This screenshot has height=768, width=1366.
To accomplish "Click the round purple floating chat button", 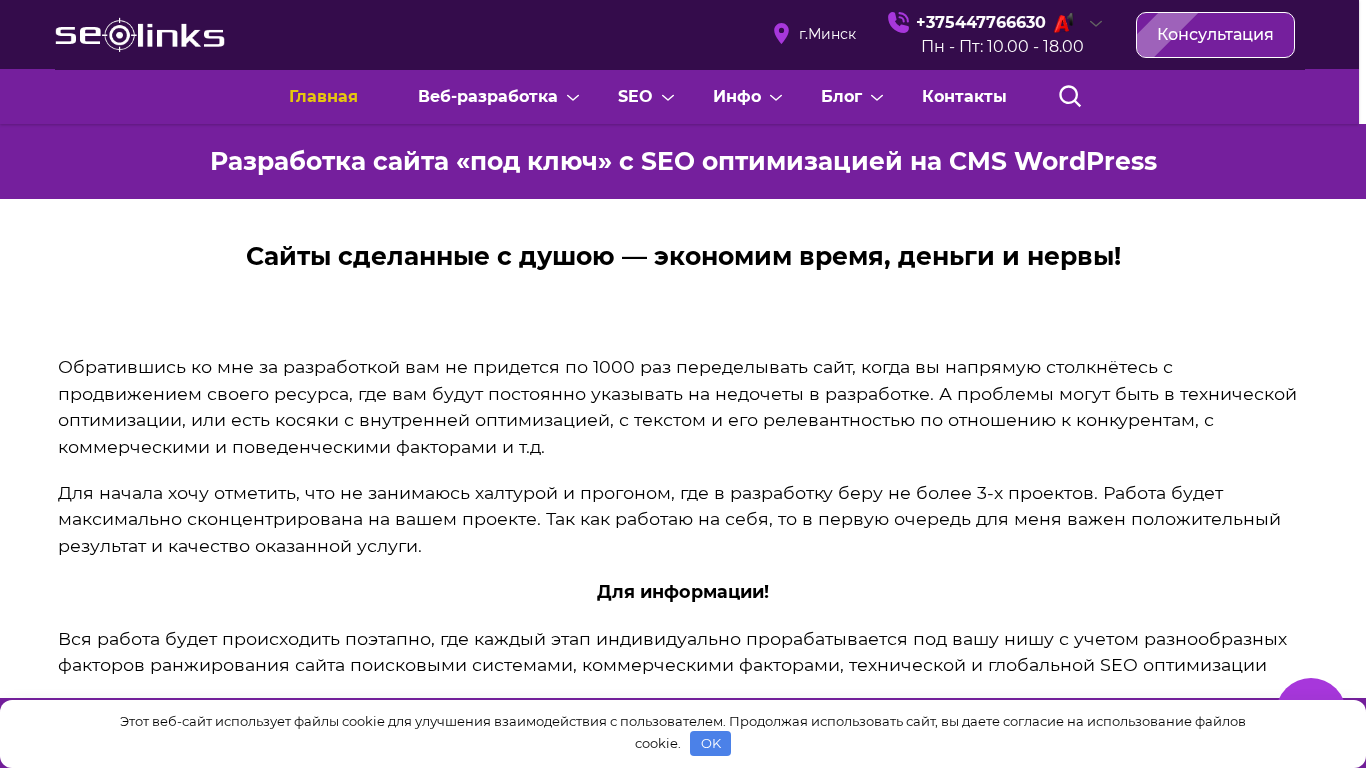I will pos(1311,690).
